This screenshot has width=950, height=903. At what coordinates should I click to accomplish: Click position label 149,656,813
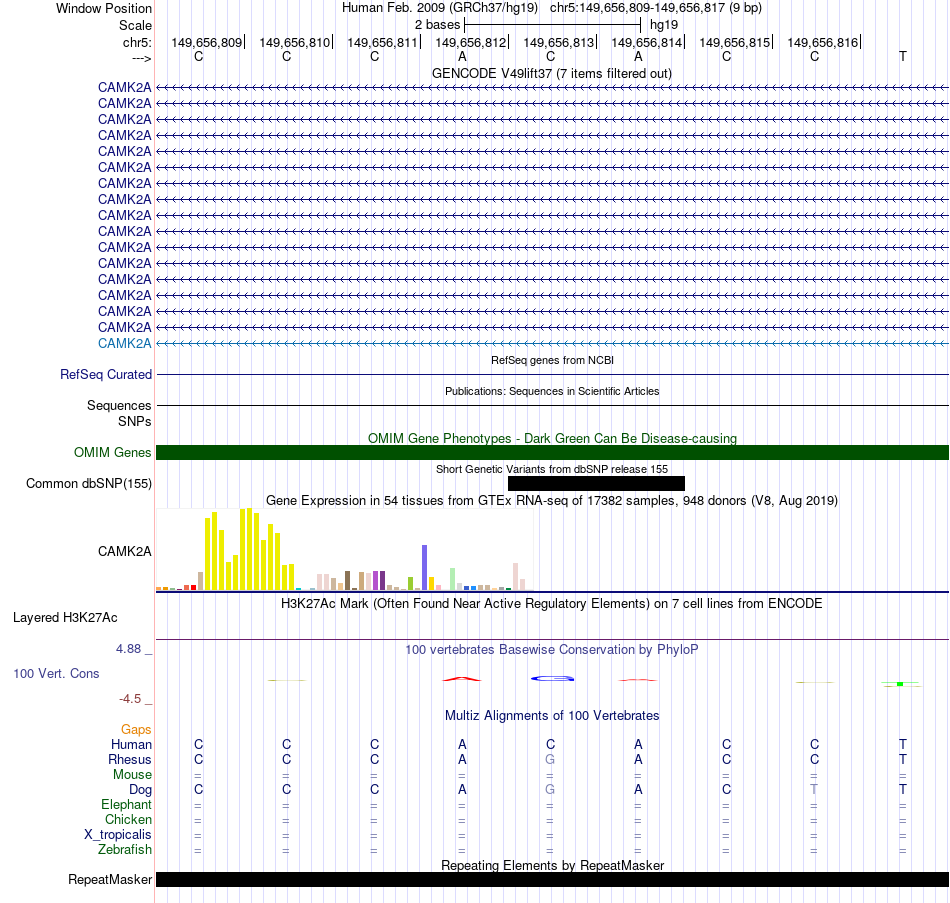(x=559, y=42)
